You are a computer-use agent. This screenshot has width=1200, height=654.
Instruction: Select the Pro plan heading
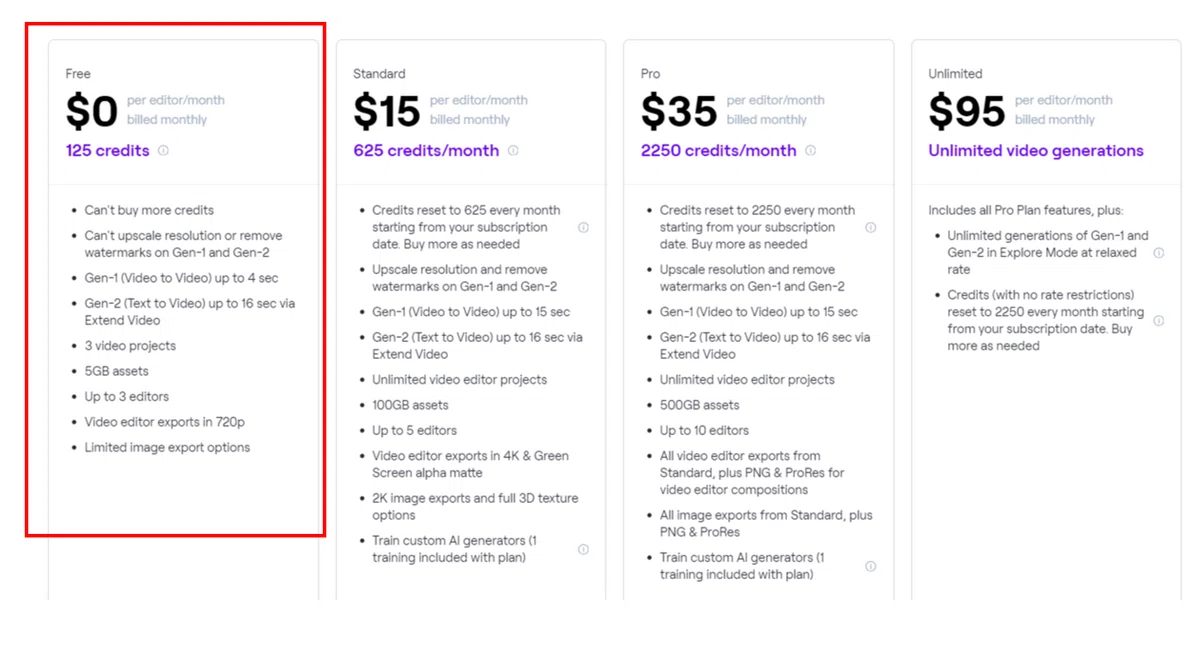tap(650, 74)
